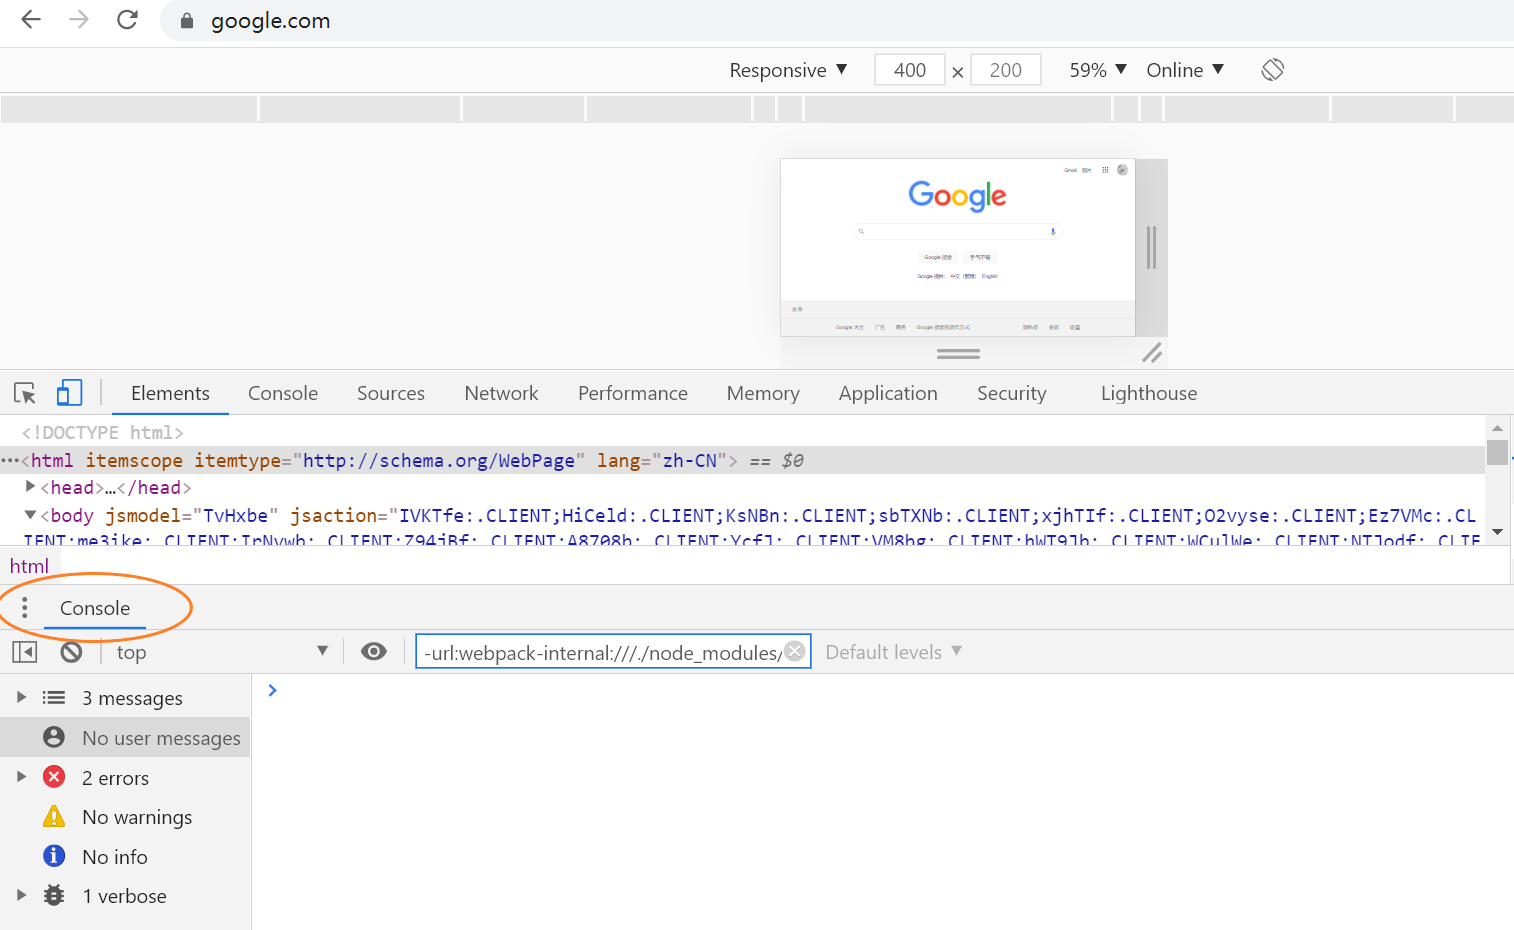The image size is (1514, 930).
Task: Select the blue info icon
Action: point(54,856)
